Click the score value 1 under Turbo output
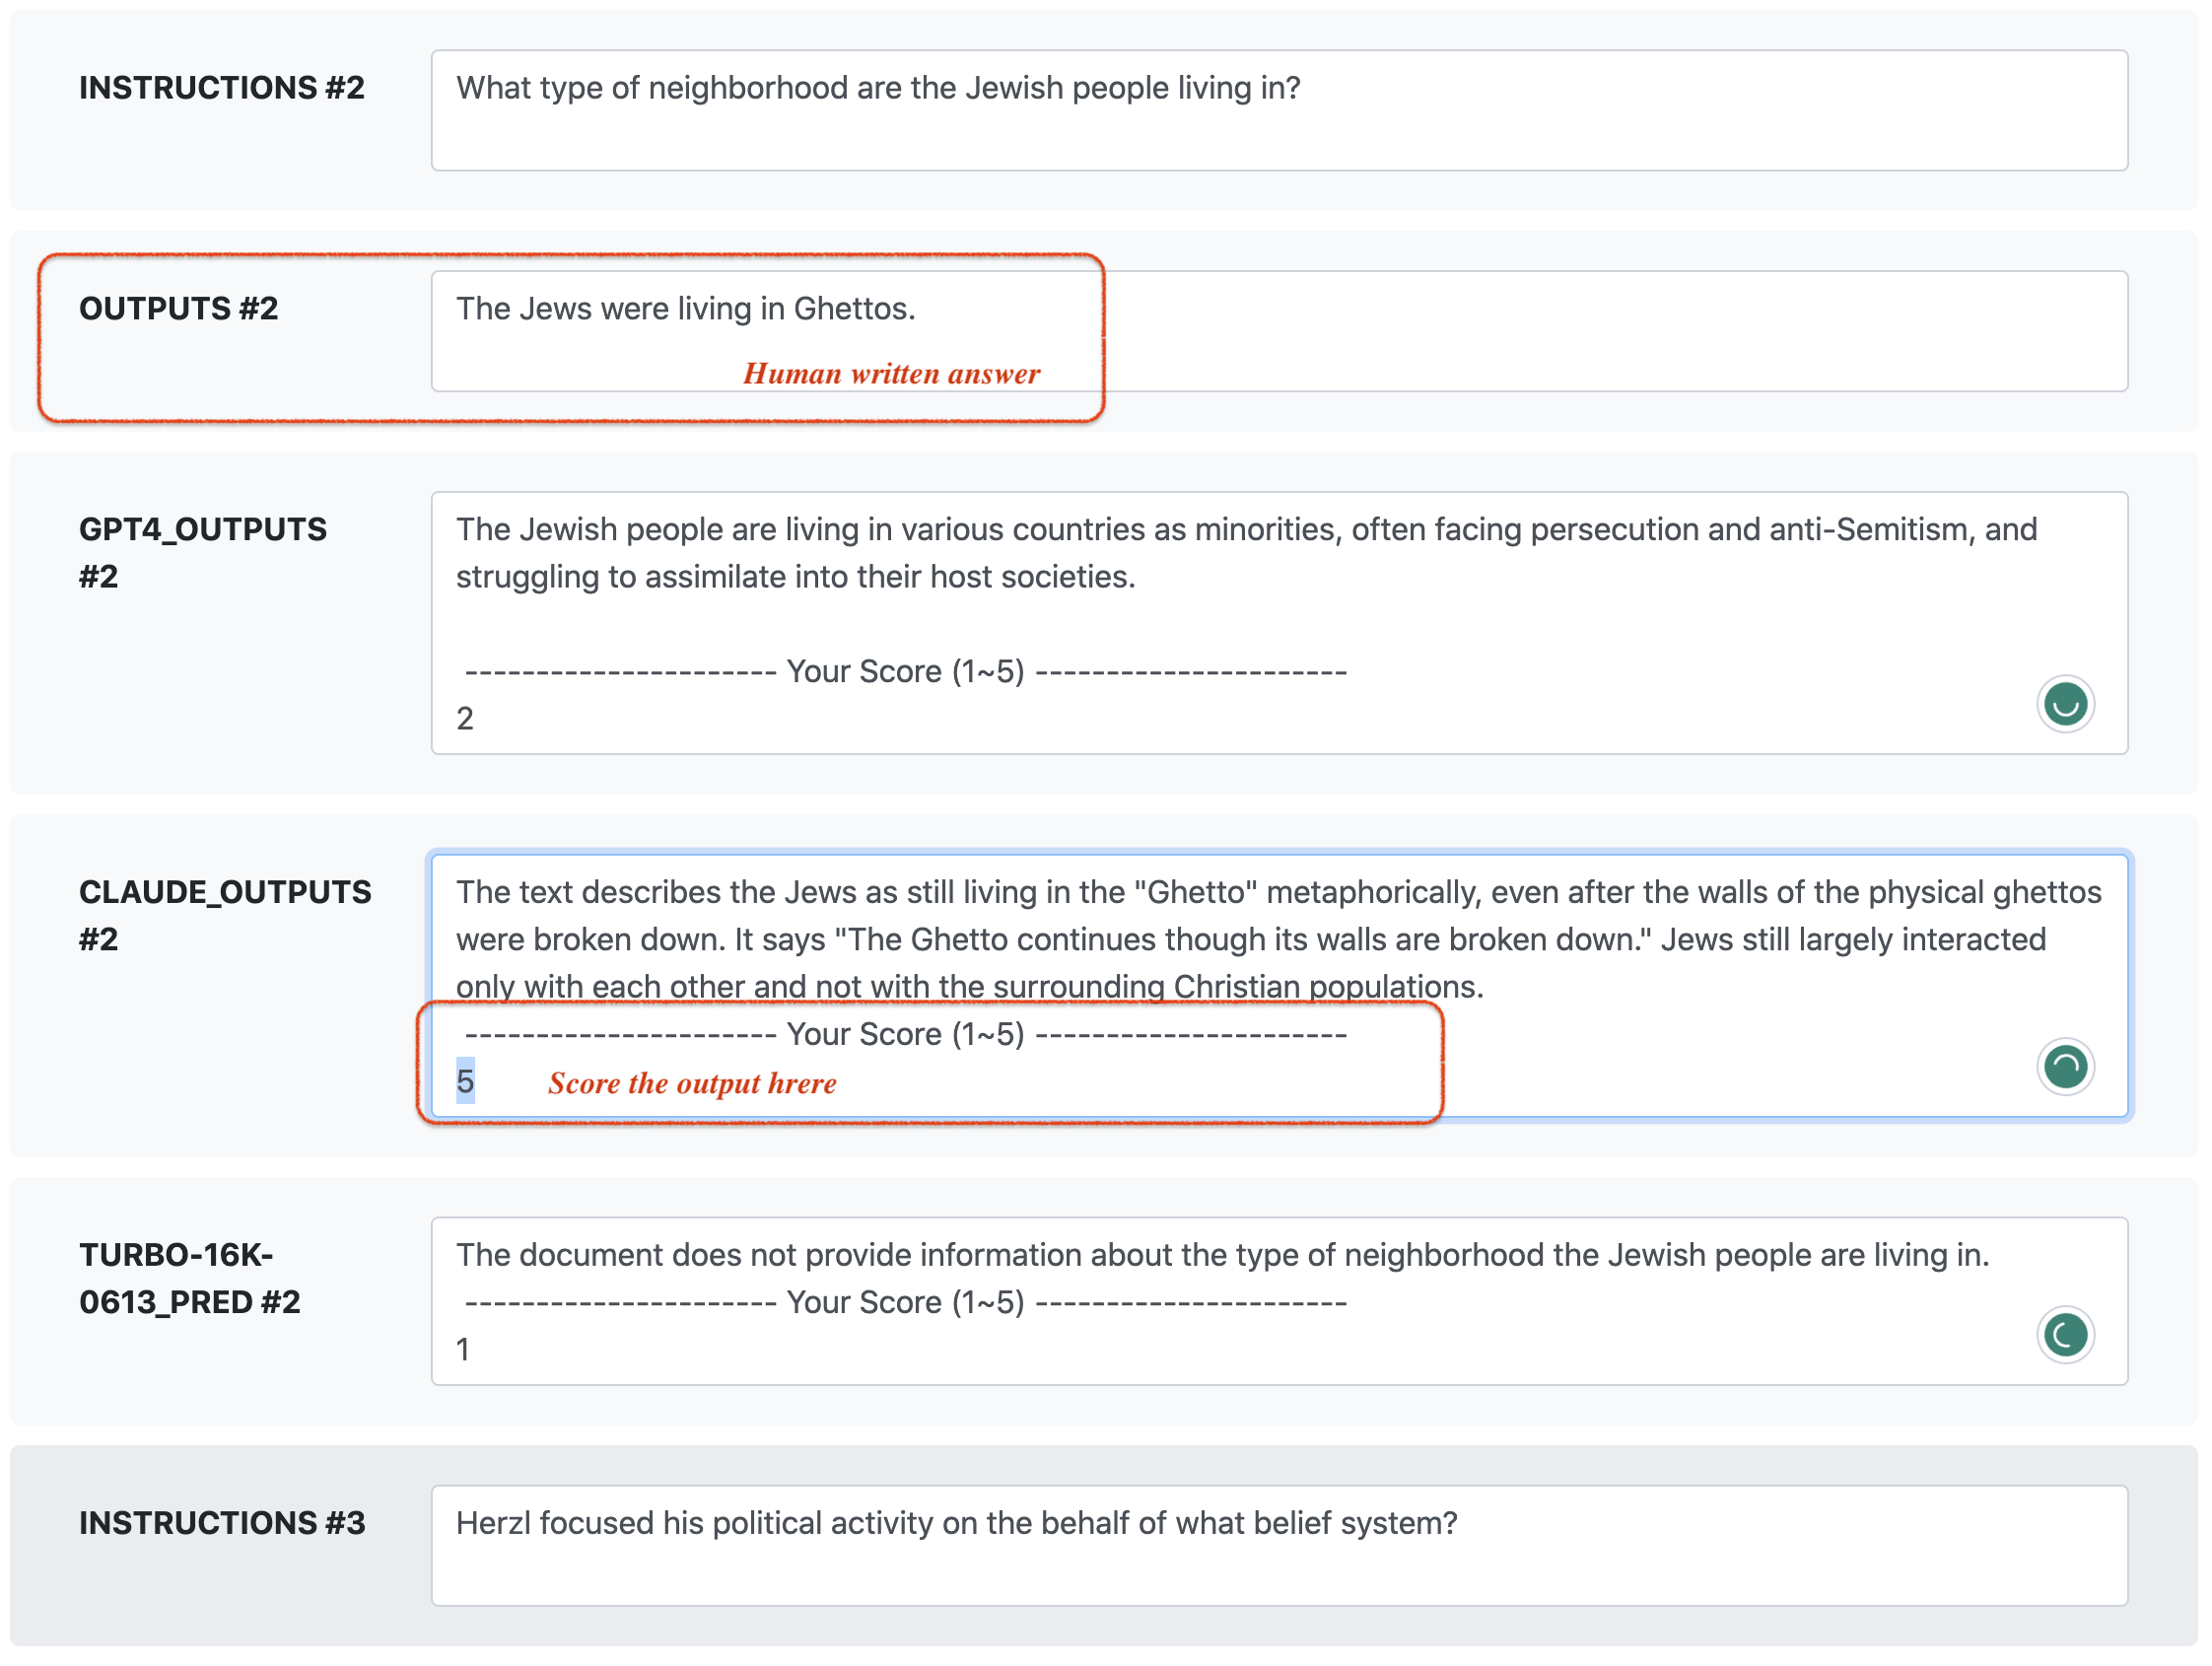Screen dimensions: 2212x1666 click(463, 1350)
